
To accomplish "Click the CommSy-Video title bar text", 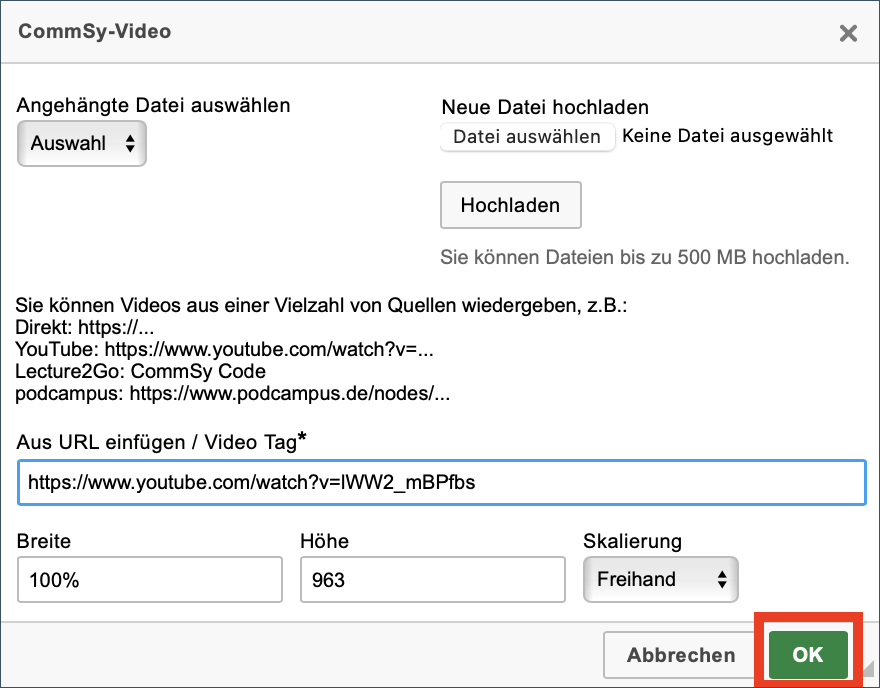I will [x=95, y=31].
